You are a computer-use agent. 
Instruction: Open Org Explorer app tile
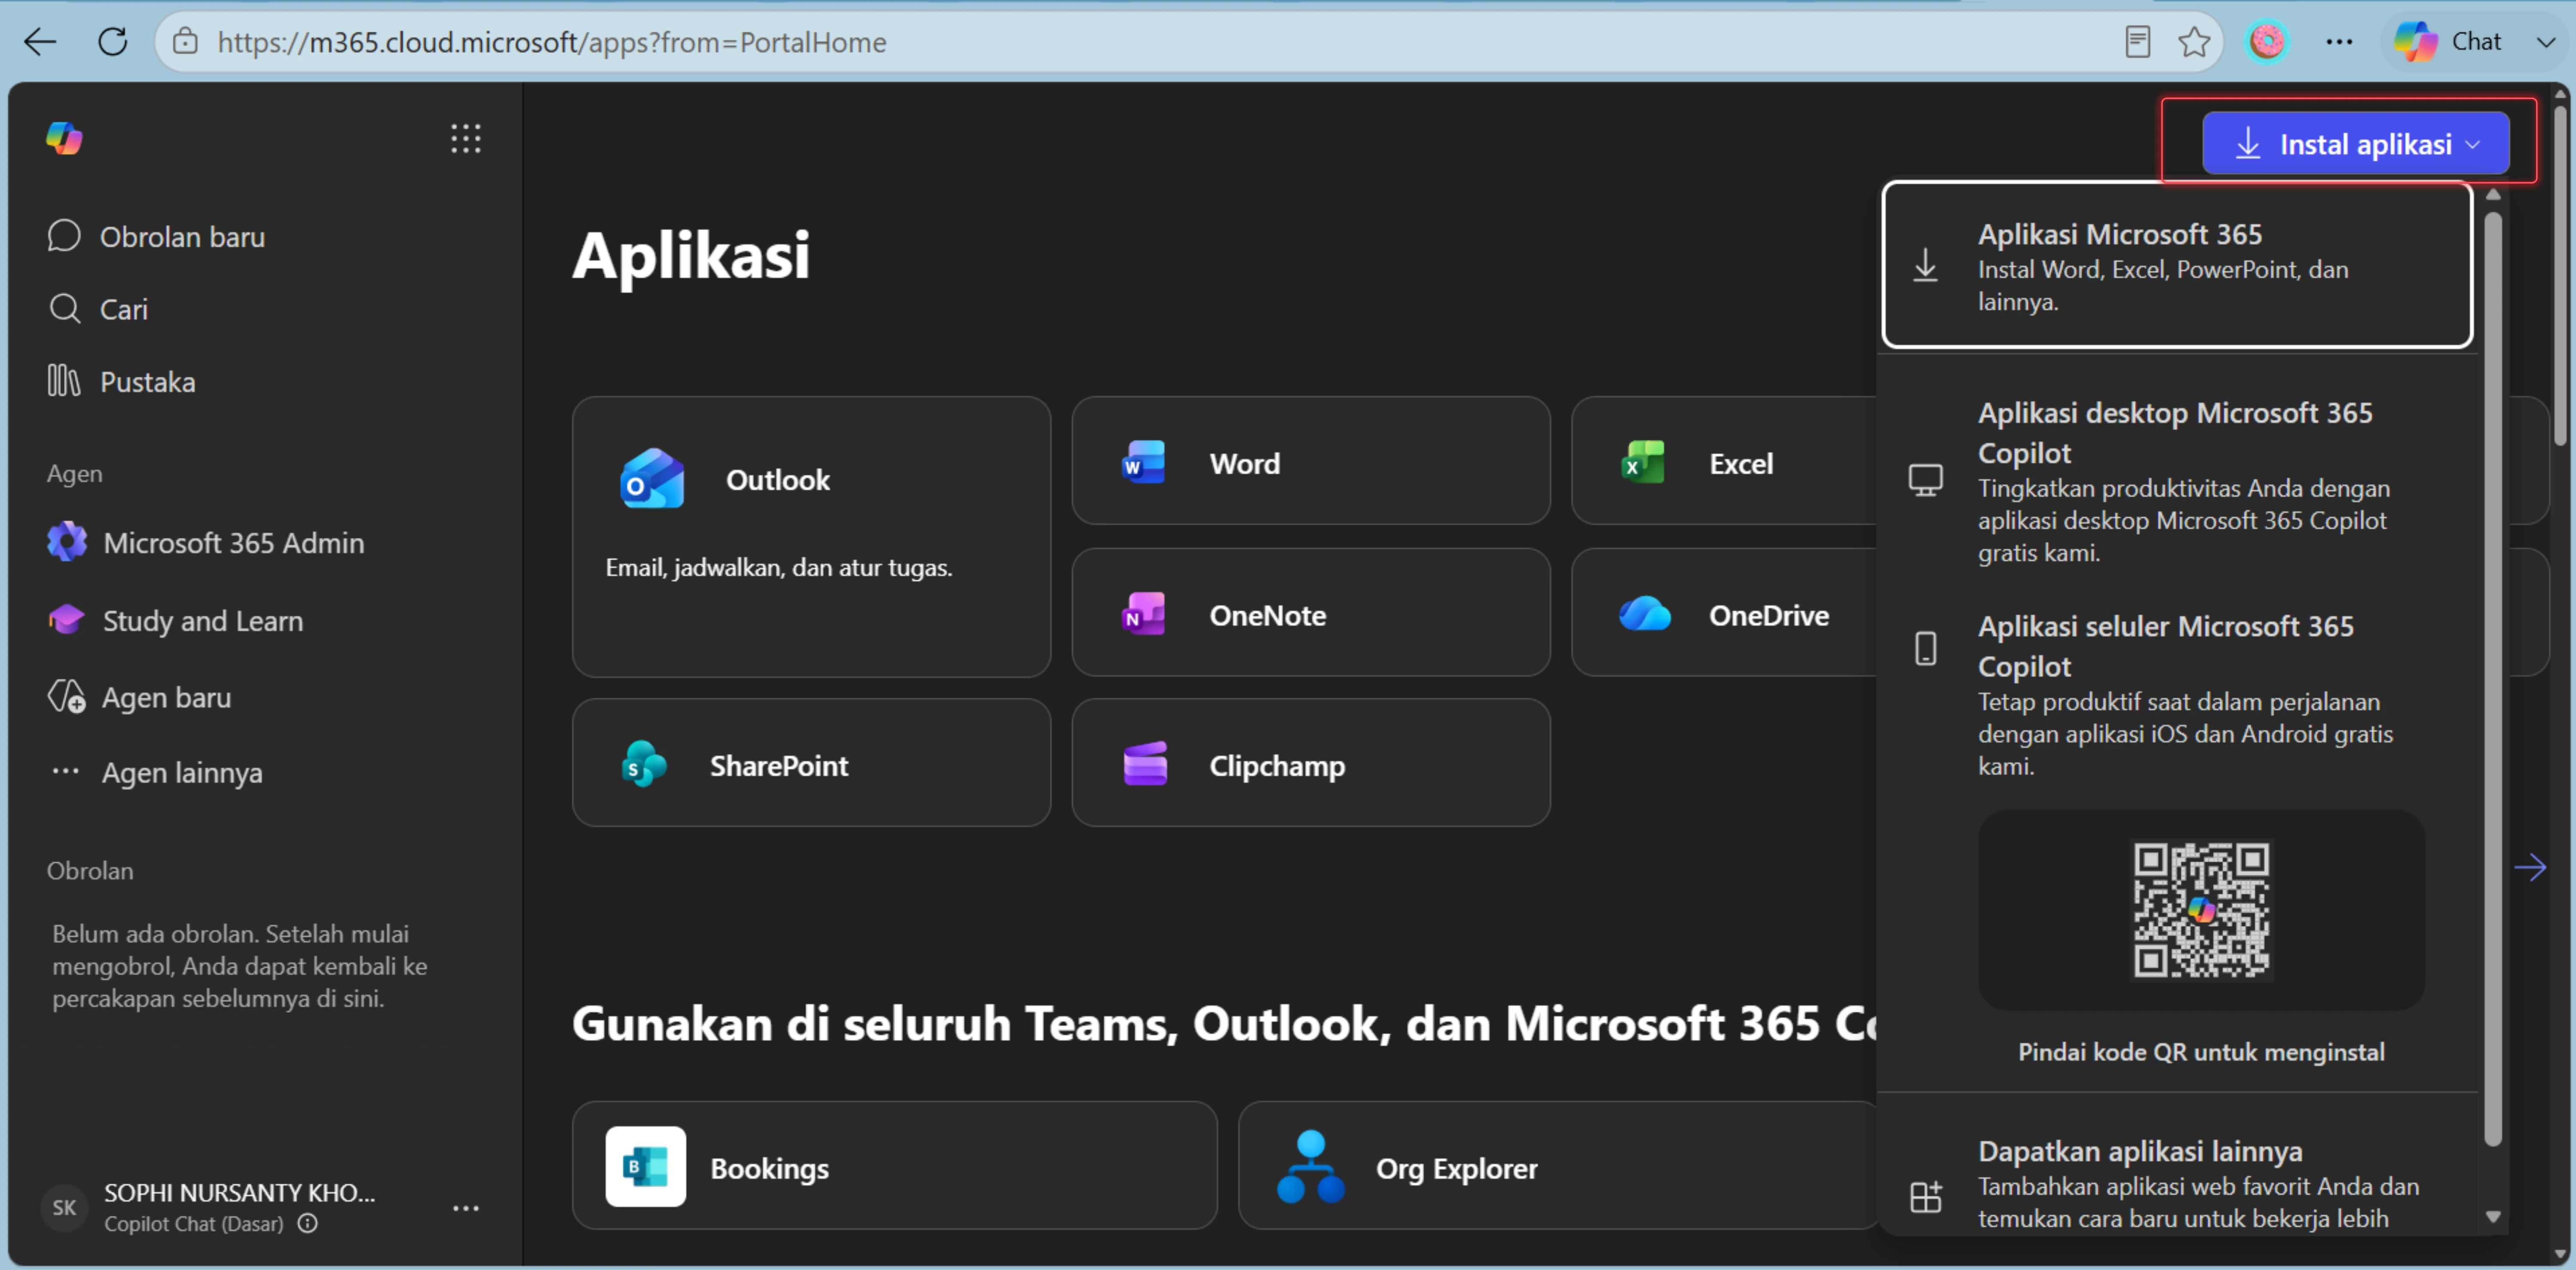1558,1166
